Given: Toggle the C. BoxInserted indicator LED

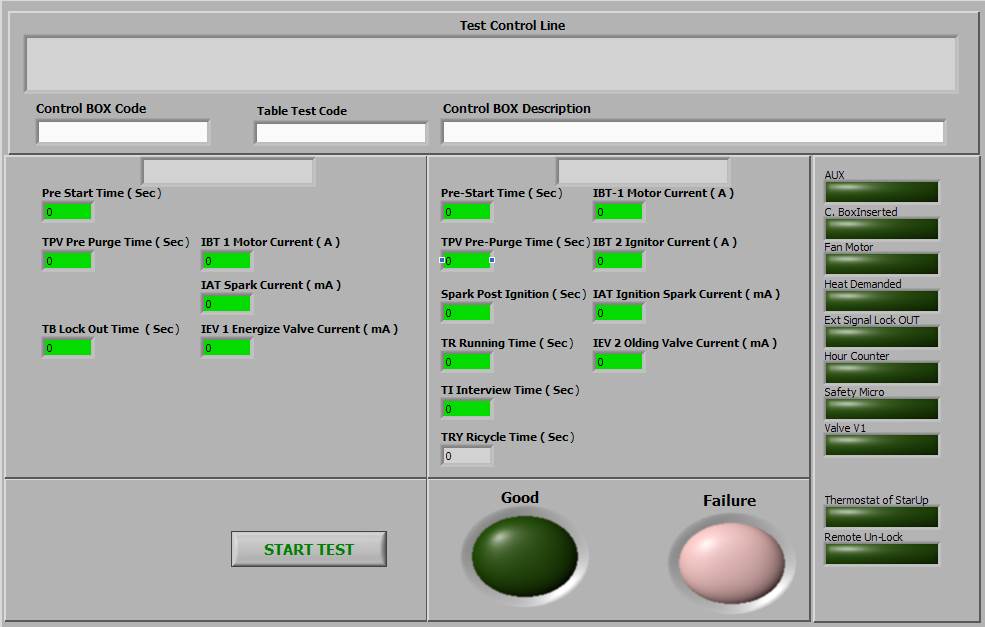Looking at the screenshot, I should point(881,229).
